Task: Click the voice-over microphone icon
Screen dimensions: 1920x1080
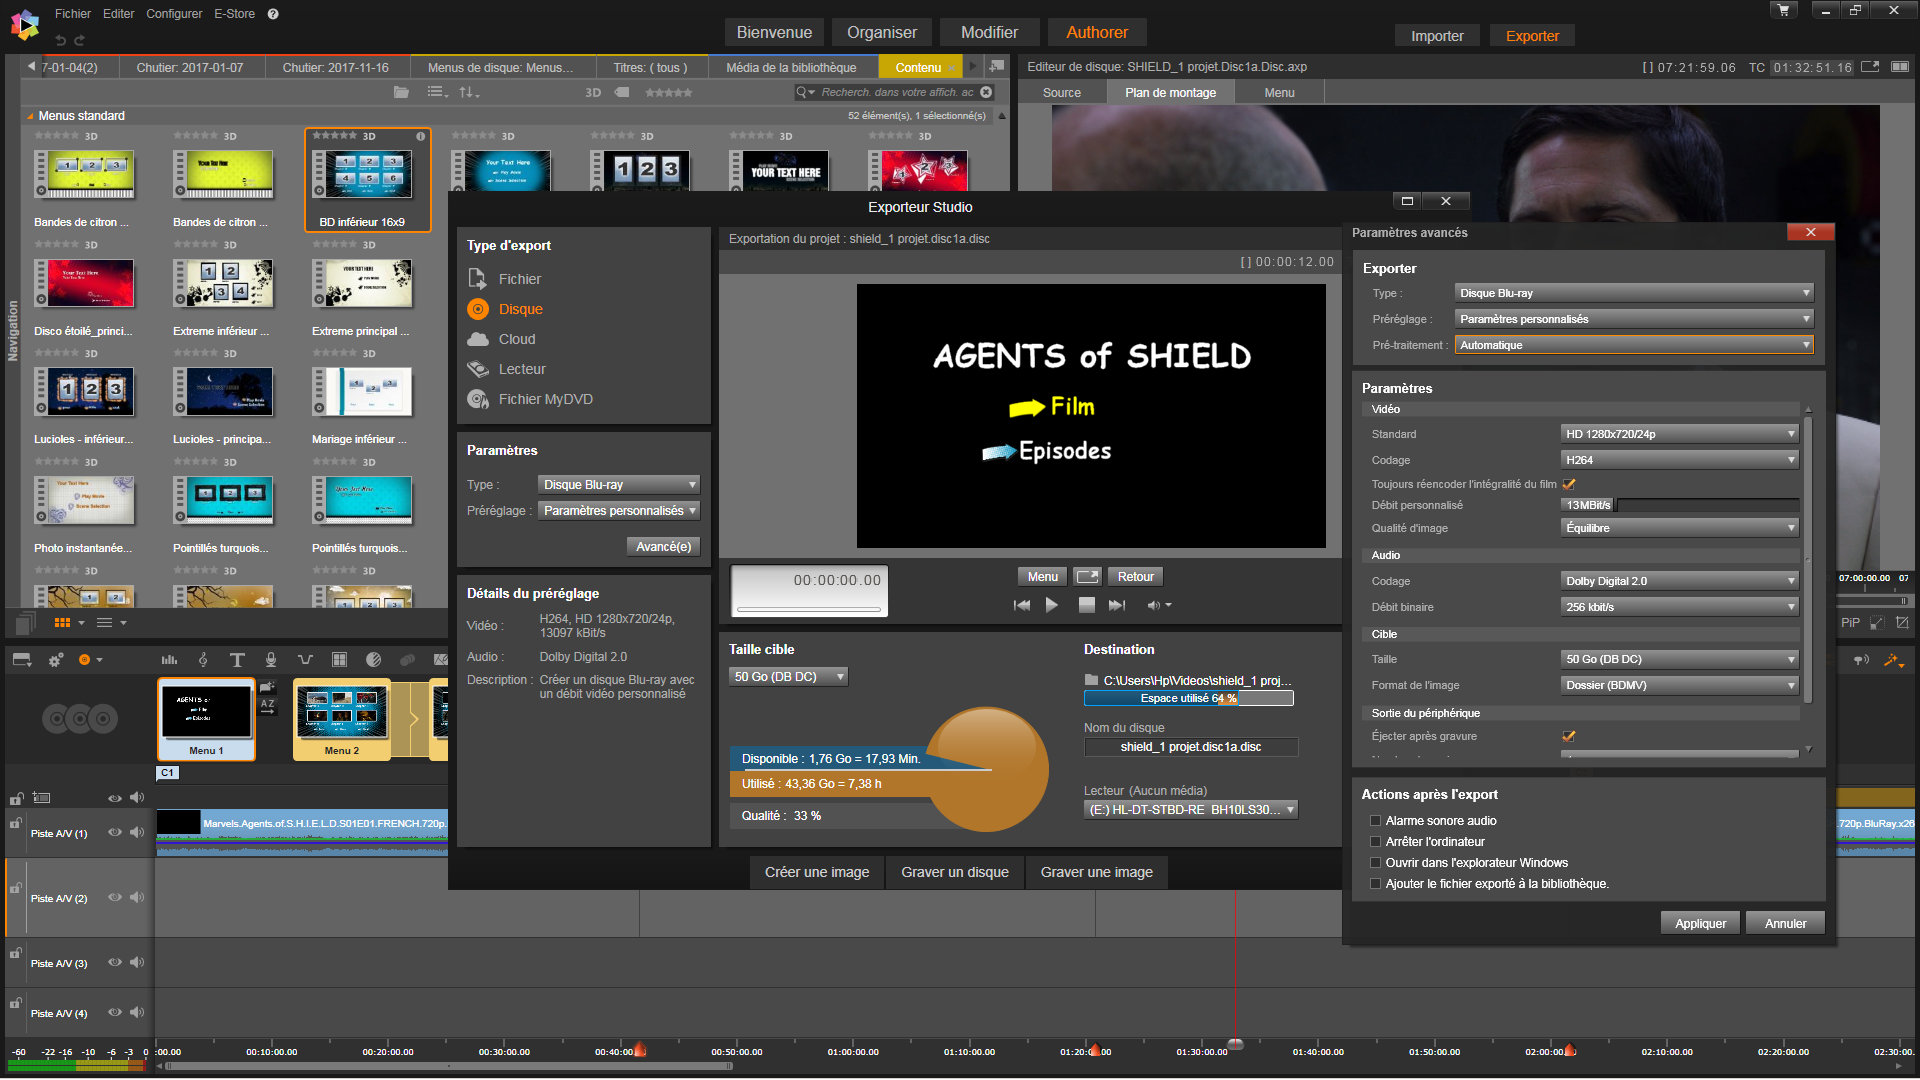Action: pos(271,660)
